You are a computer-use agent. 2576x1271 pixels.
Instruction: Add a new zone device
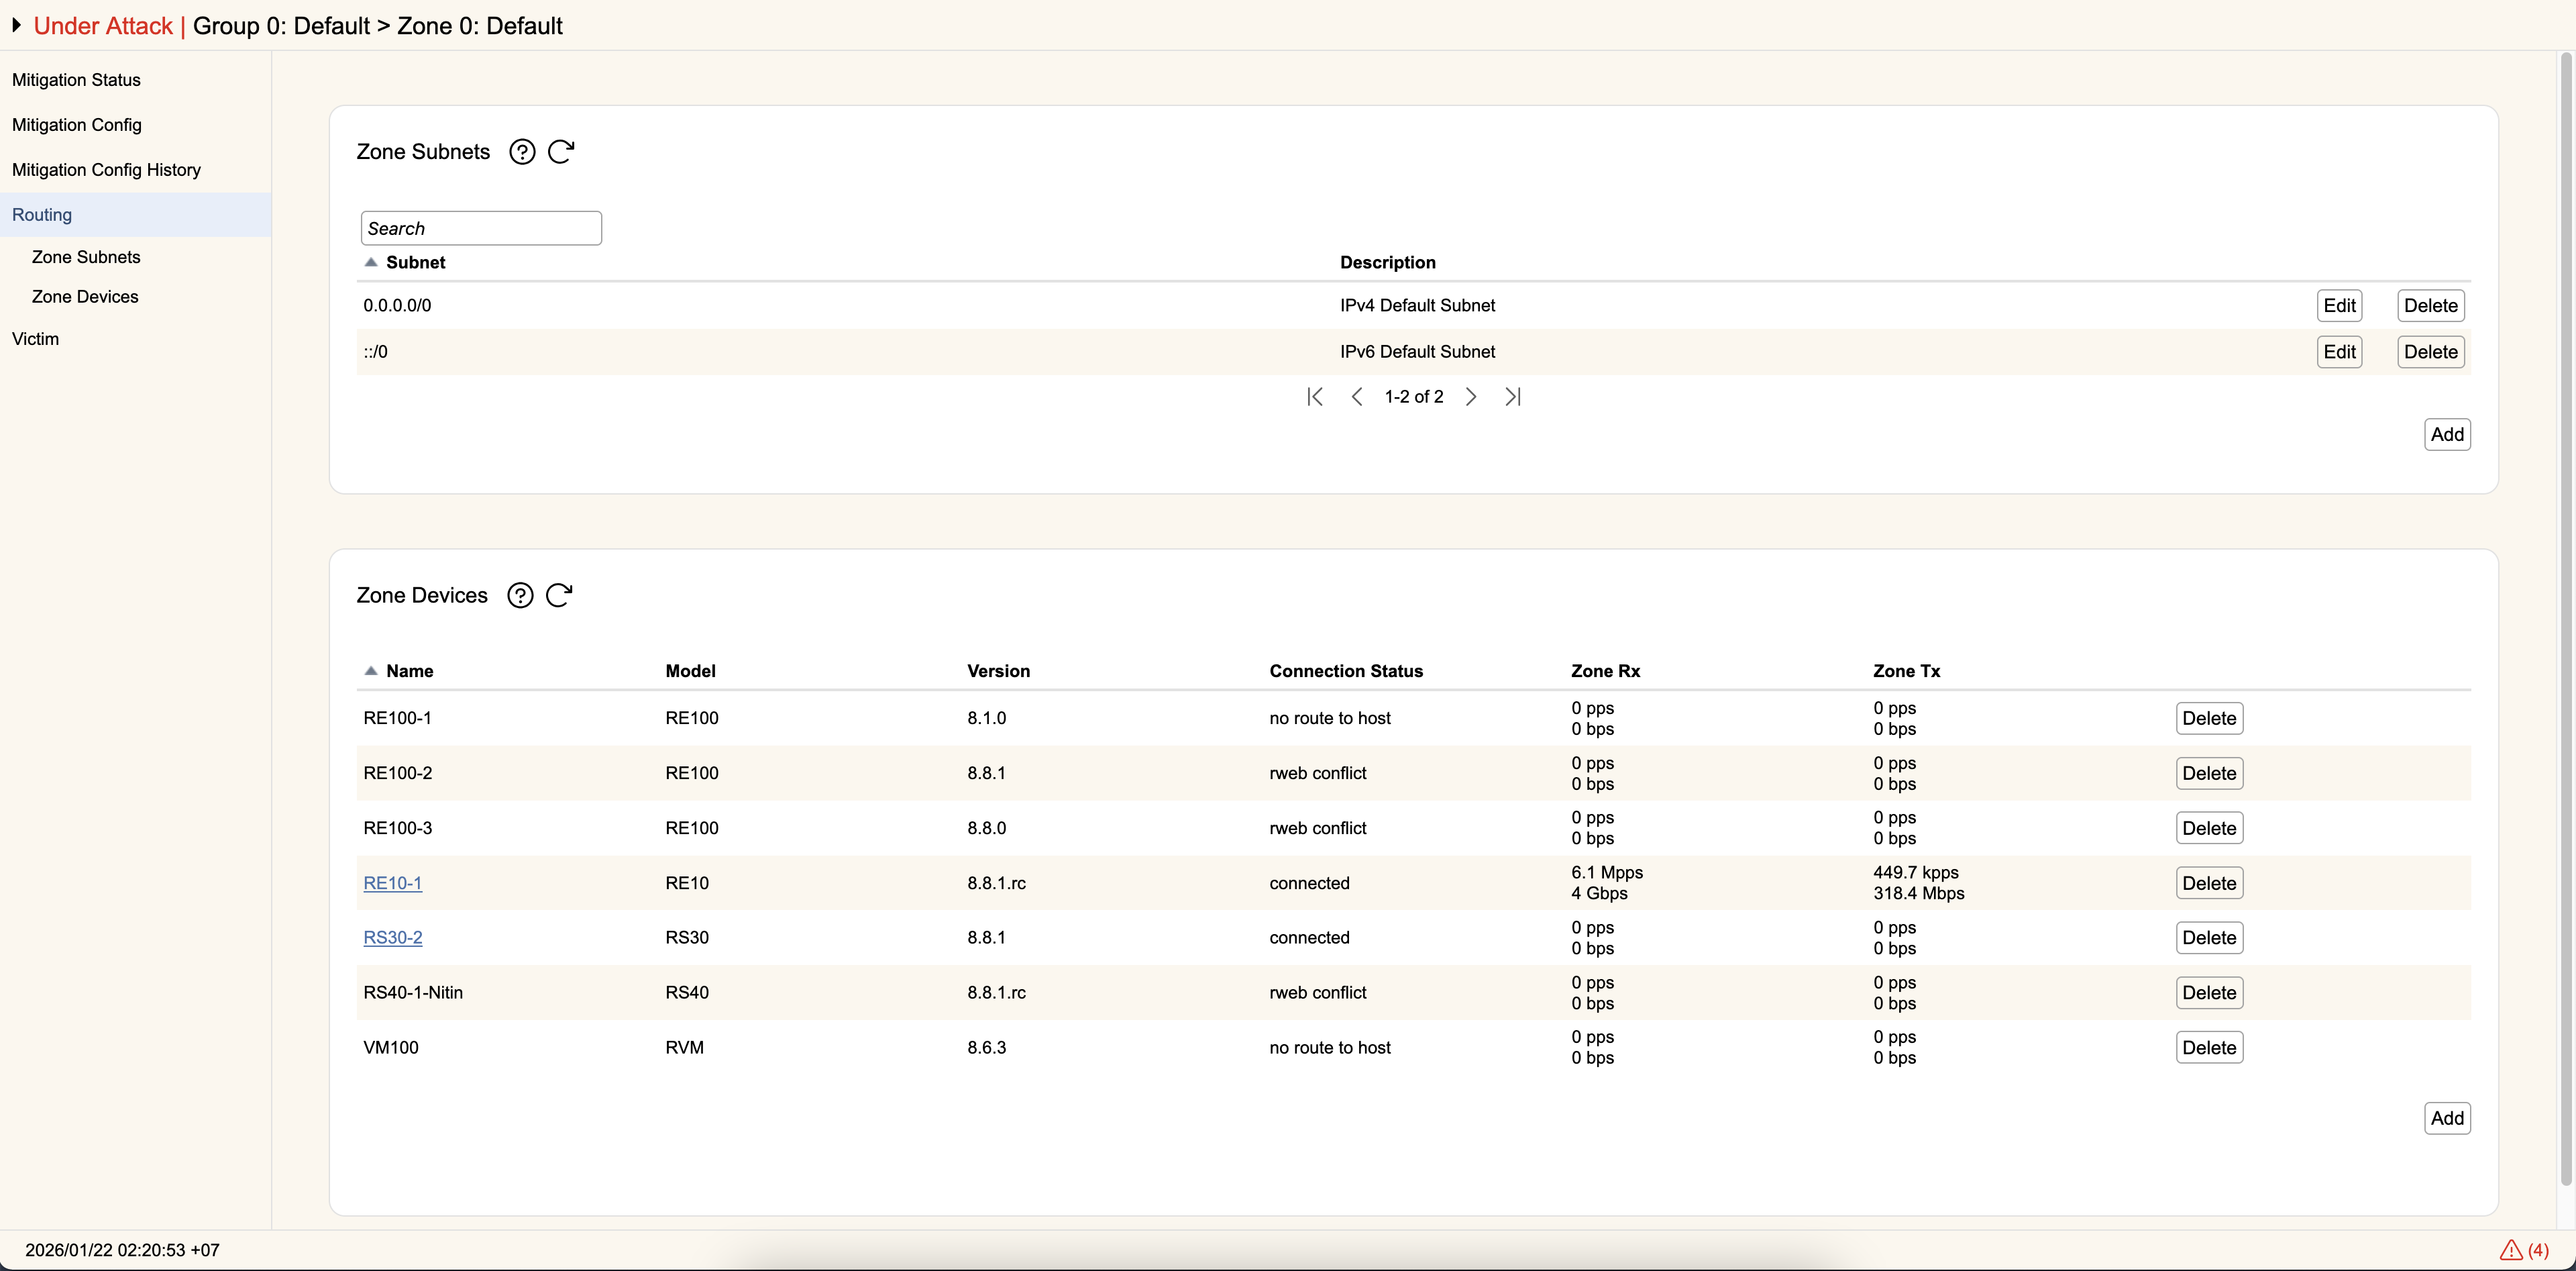(x=2447, y=1119)
